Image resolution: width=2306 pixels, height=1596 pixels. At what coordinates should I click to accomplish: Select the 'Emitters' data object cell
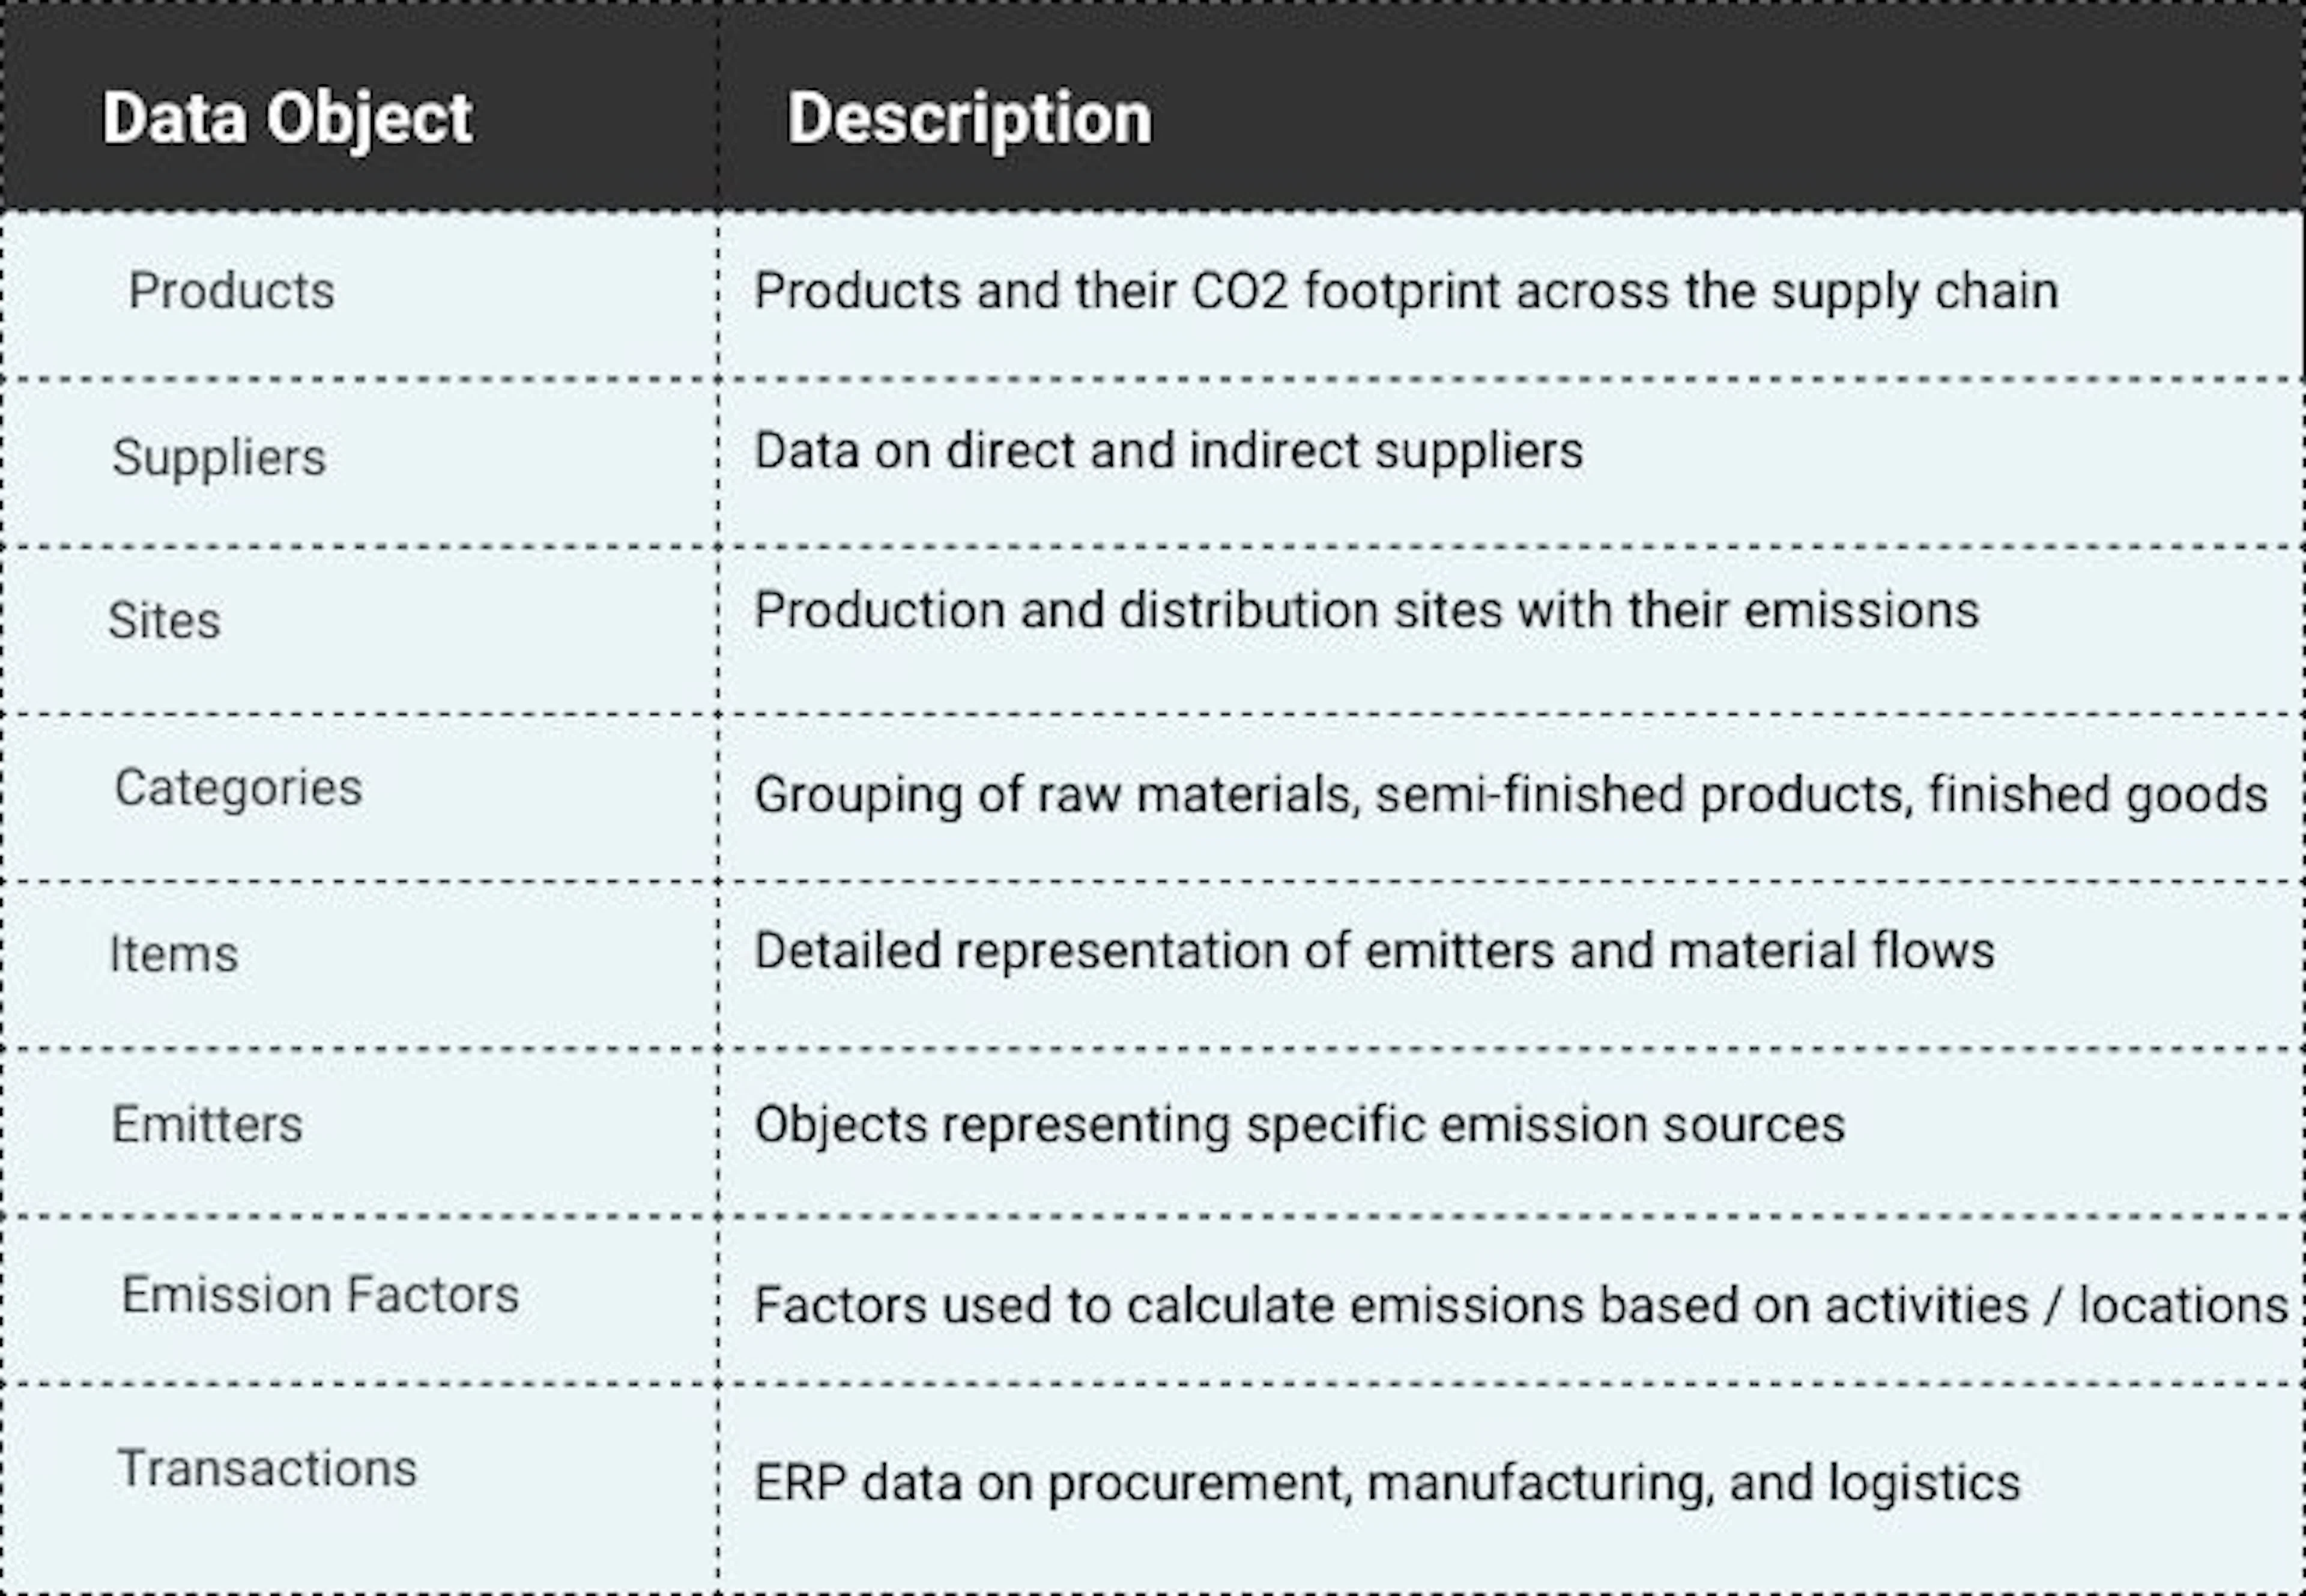pos(207,1124)
